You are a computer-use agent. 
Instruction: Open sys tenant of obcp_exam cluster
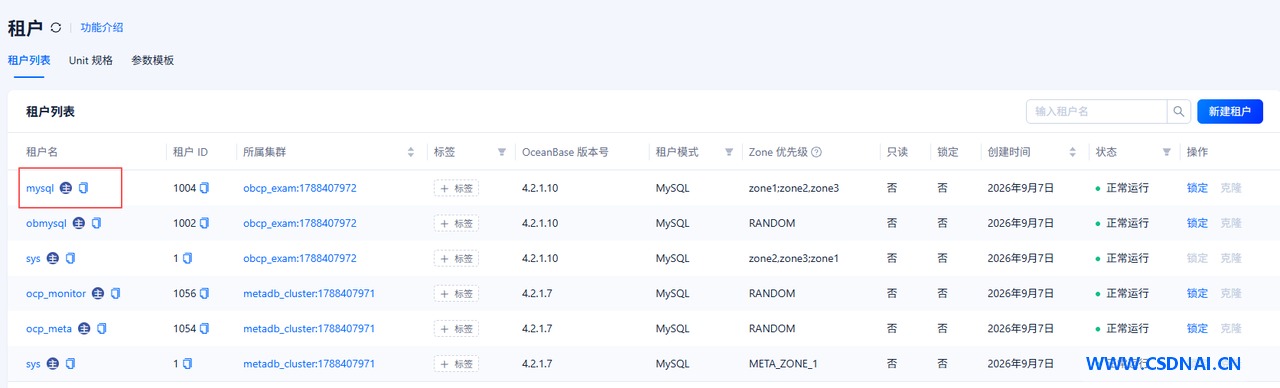(x=33, y=258)
